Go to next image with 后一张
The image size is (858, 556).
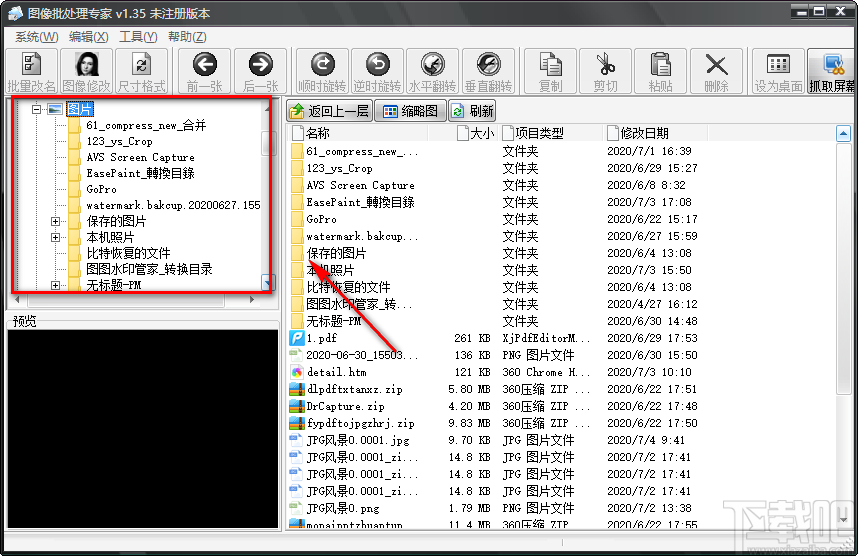click(260, 71)
